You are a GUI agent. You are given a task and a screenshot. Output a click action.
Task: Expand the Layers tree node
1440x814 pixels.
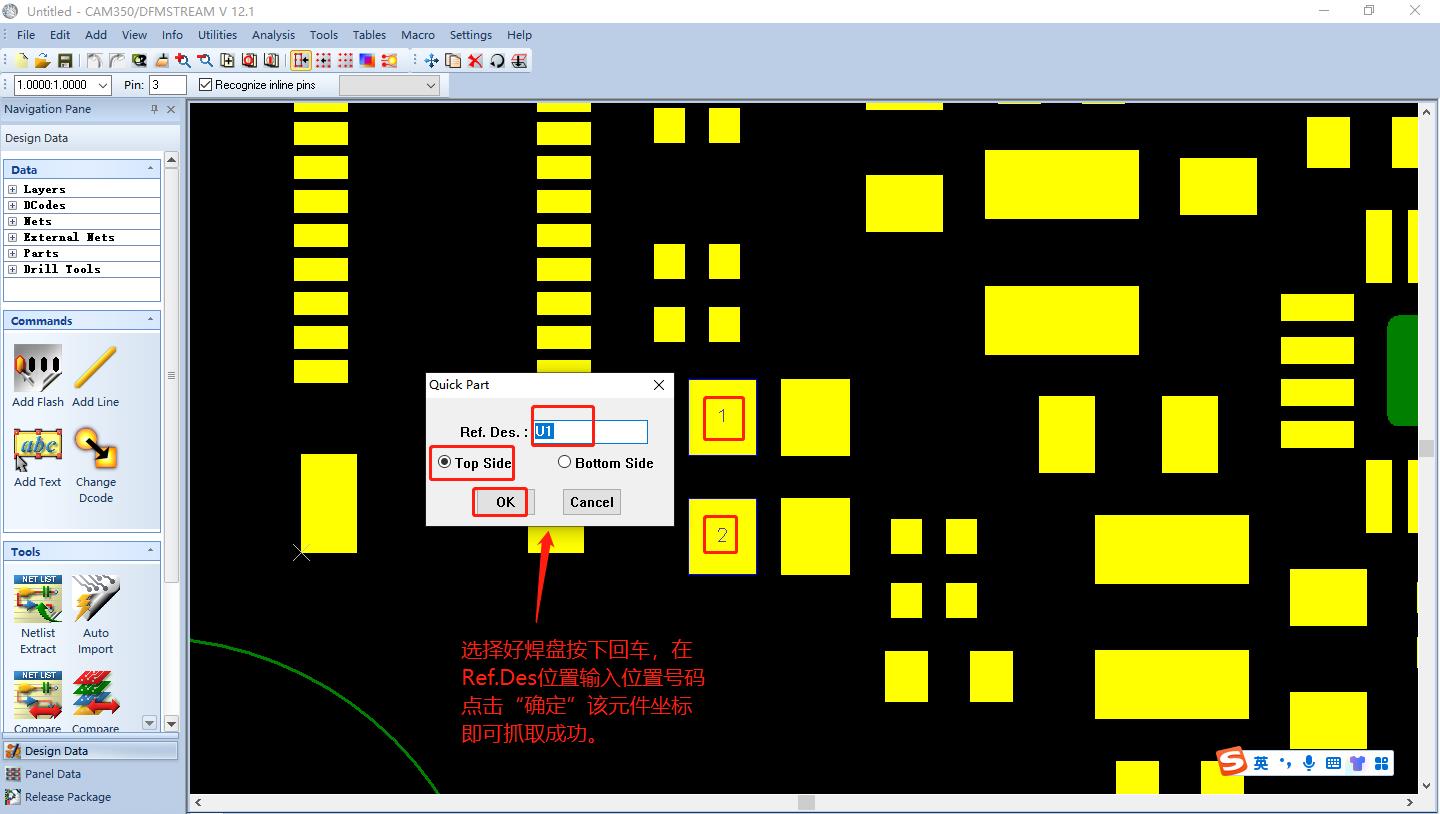13,189
